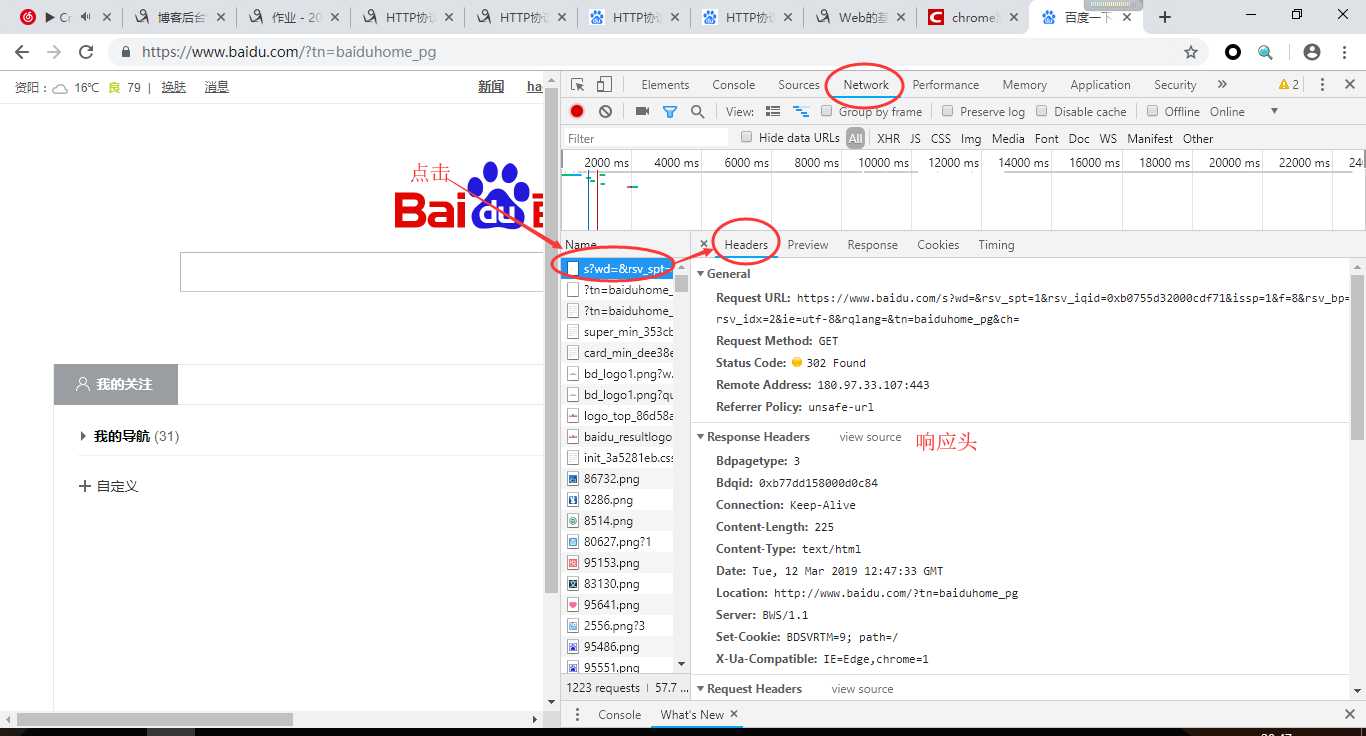Collapse the Response Headers section
The height and width of the screenshot is (736, 1366).
click(701, 437)
